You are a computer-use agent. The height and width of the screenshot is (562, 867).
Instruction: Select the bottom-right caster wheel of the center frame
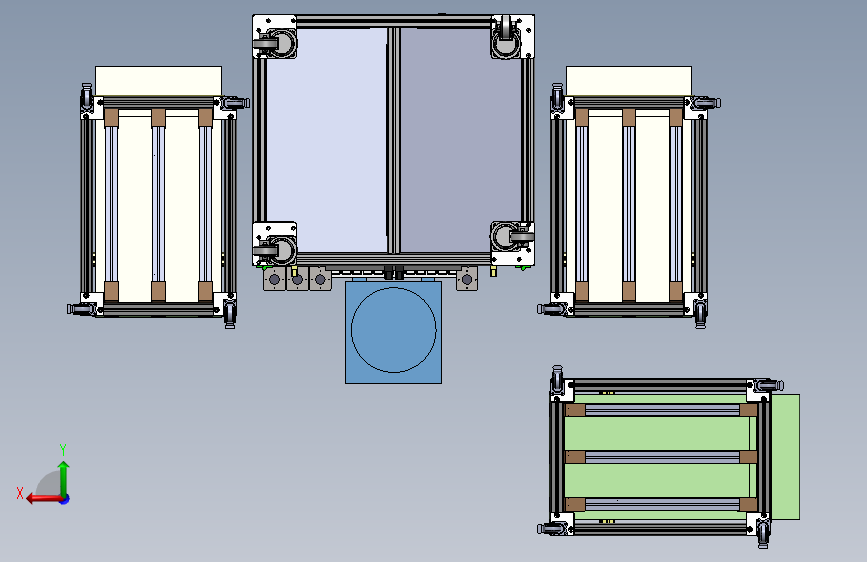coord(513,237)
